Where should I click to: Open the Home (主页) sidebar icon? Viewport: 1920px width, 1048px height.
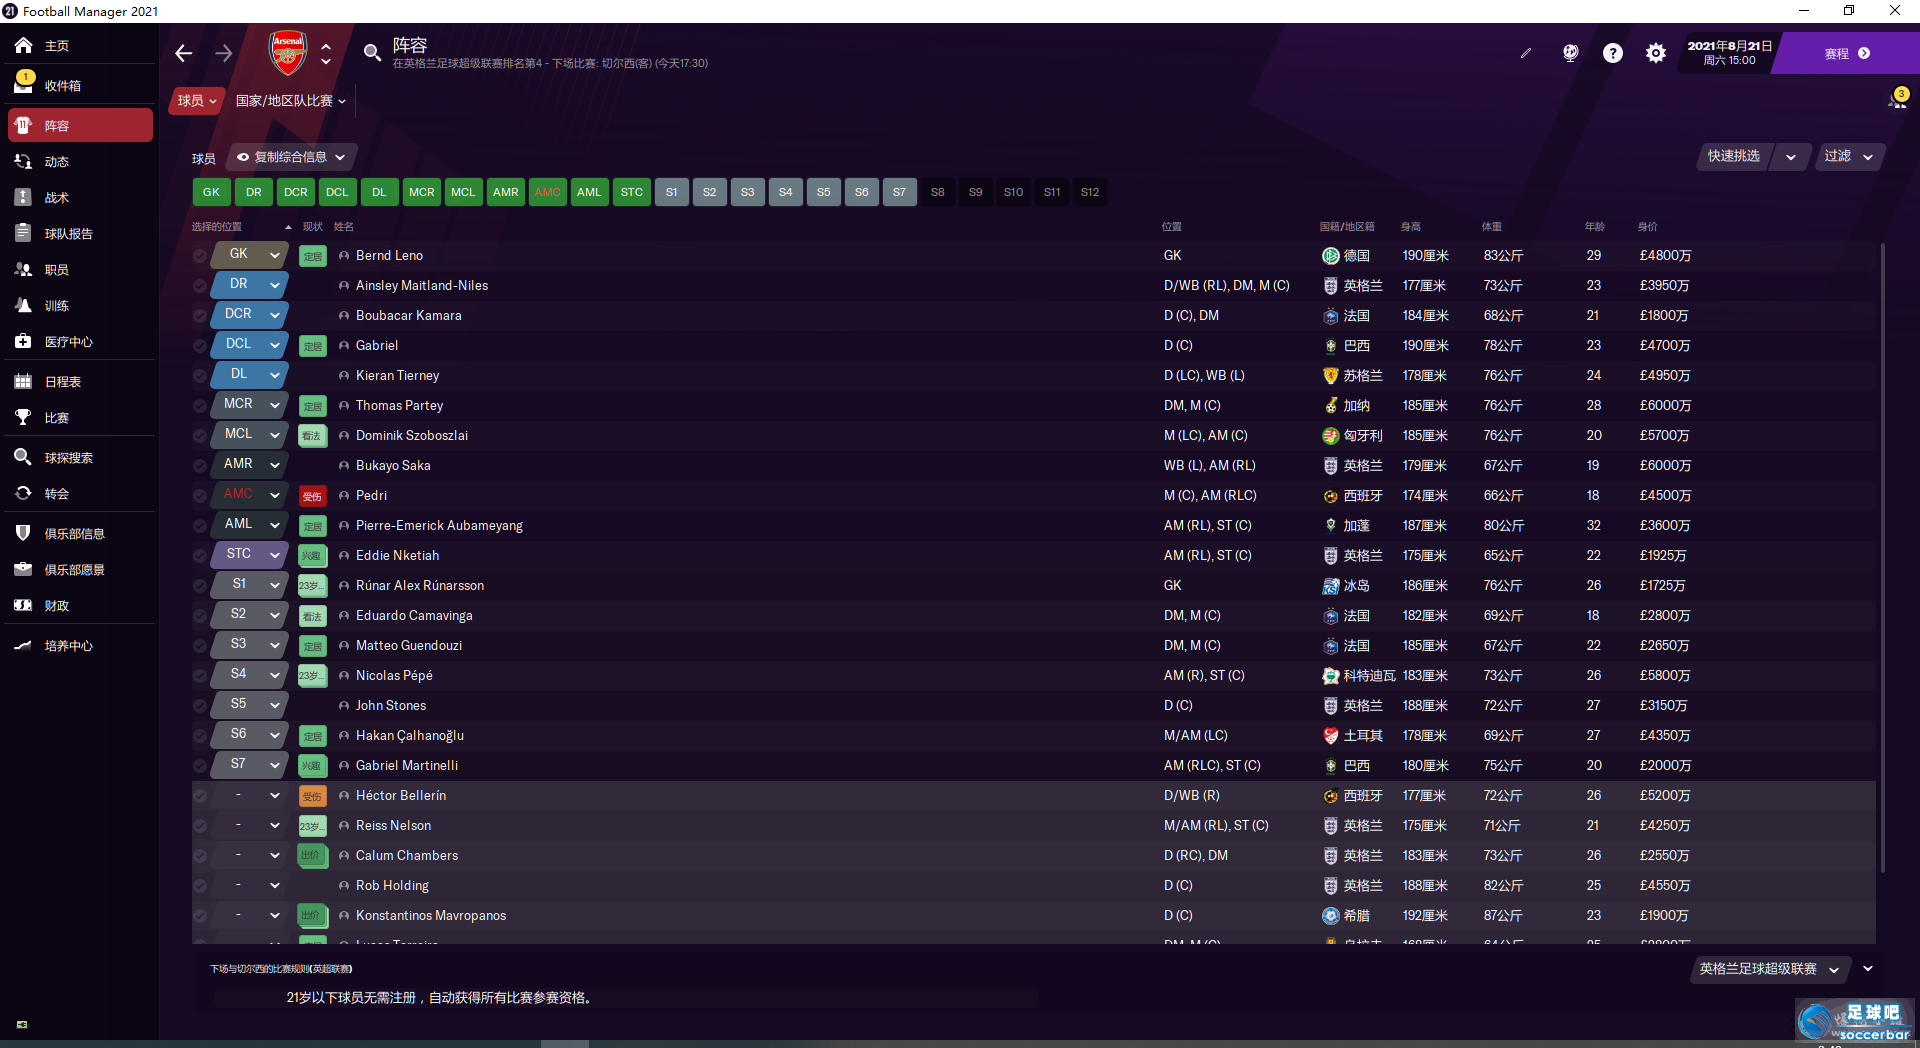23,45
